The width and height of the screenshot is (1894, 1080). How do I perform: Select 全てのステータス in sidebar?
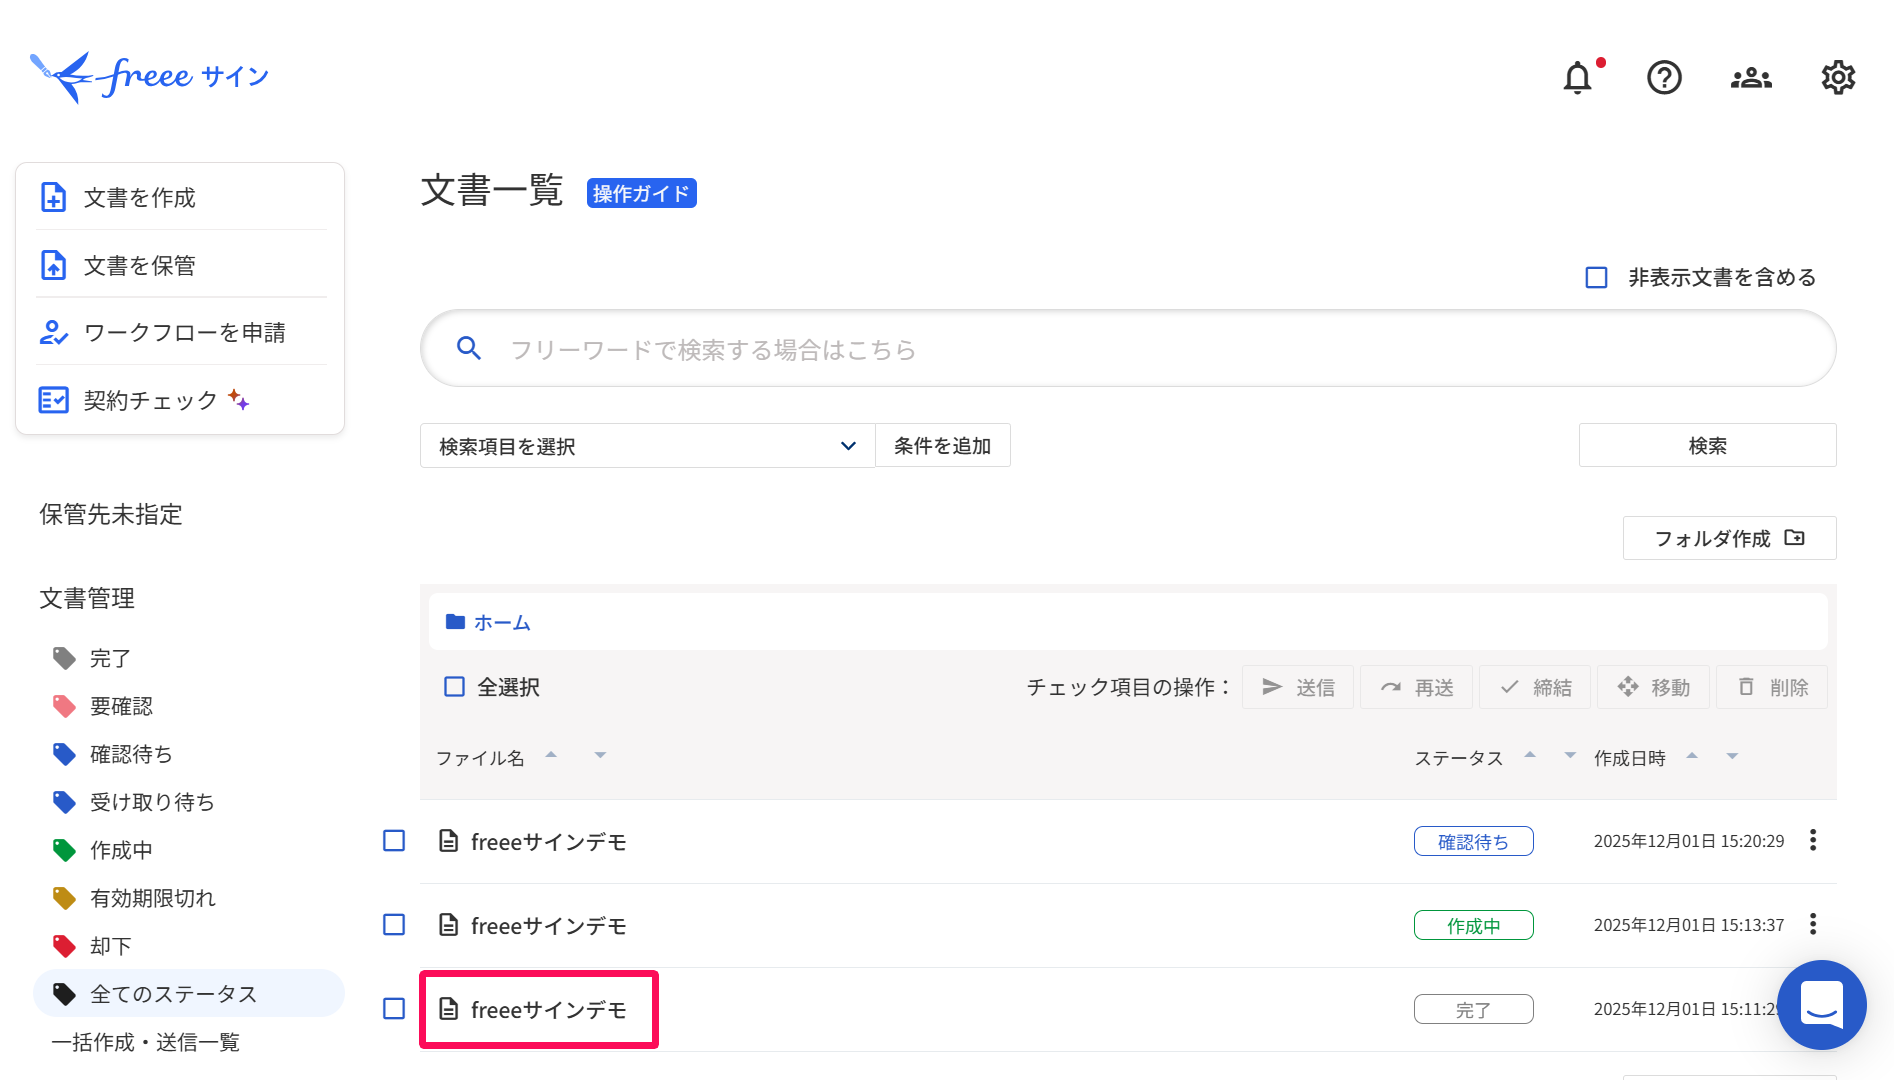[x=189, y=993]
